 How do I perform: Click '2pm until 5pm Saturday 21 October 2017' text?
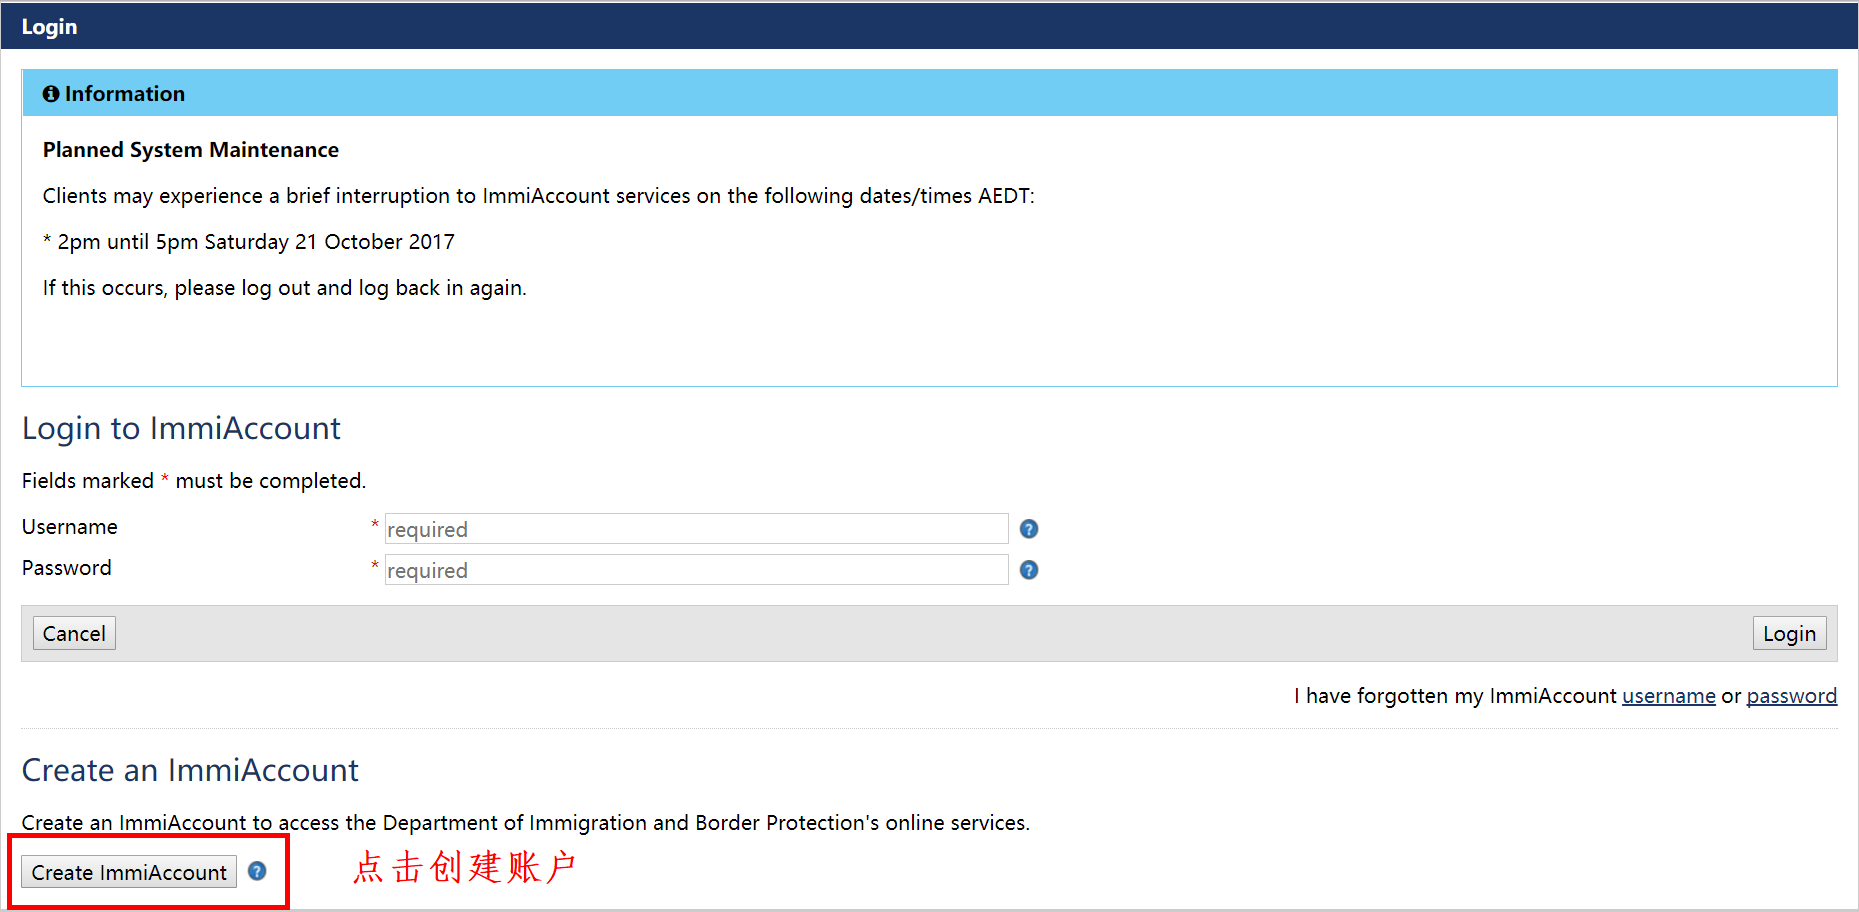point(256,242)
